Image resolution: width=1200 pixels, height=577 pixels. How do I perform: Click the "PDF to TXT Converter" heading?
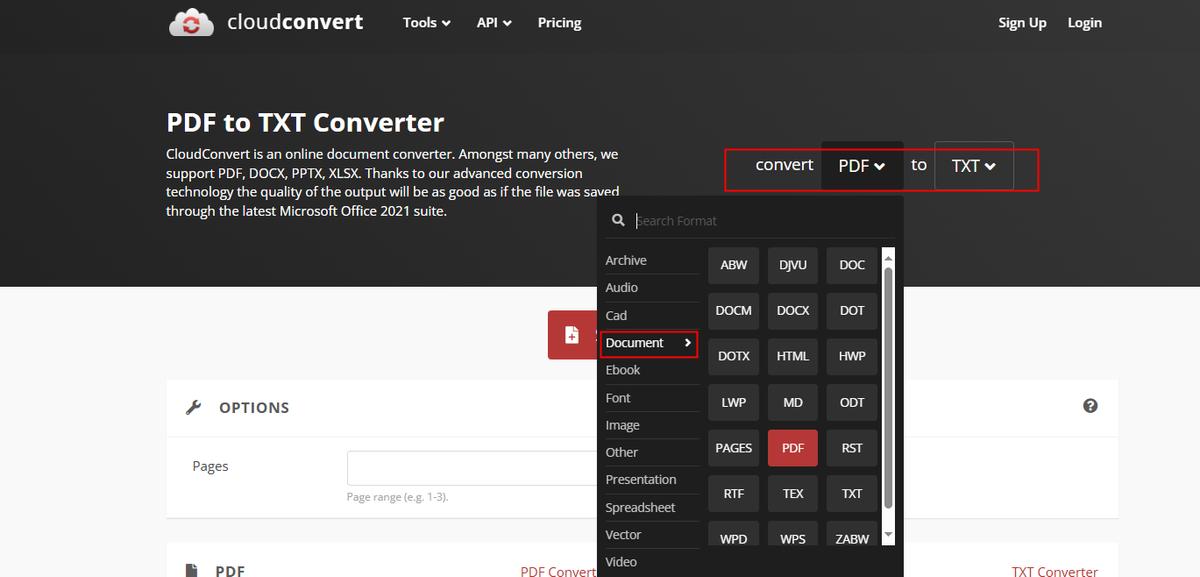[305, 123]
